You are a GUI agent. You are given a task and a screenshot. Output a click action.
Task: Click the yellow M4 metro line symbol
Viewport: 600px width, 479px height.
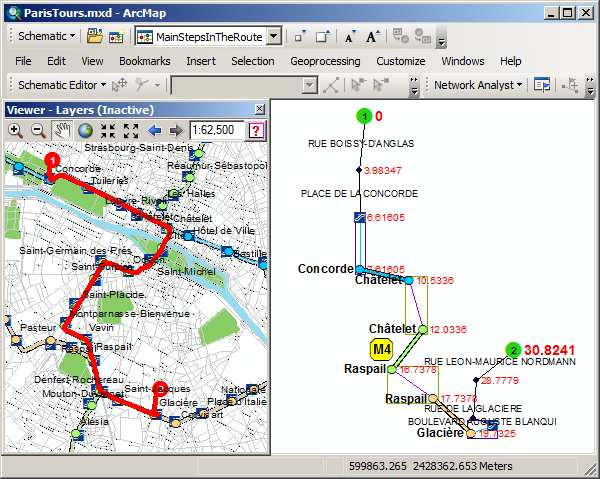click(382, 349)
